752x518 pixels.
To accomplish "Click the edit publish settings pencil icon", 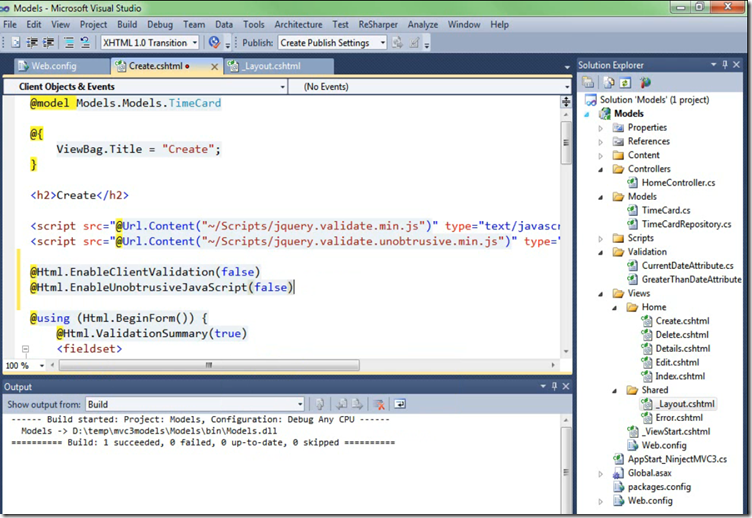I will (414, 43).
